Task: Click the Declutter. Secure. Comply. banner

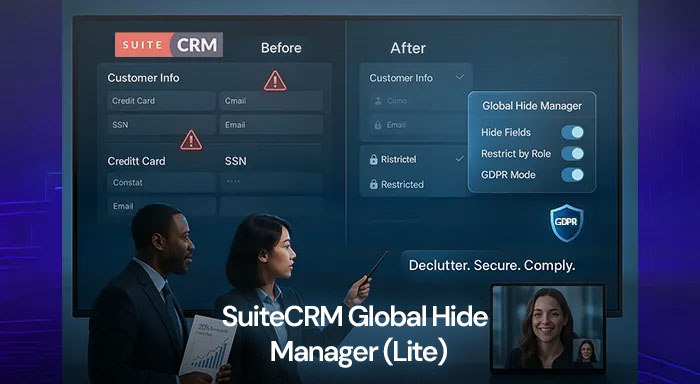Action: pyautogui.click(x=492, y=265)
